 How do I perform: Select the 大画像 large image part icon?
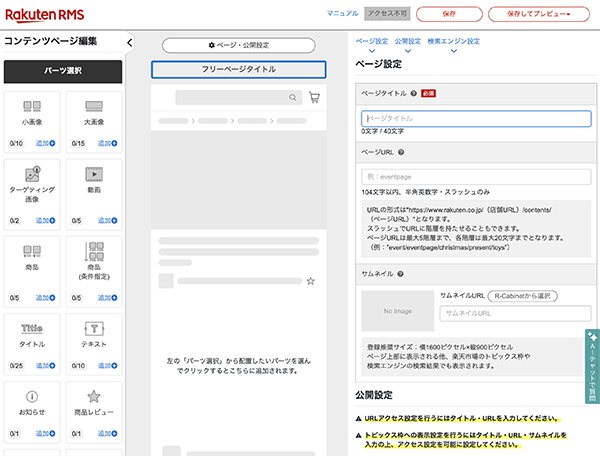94,106
